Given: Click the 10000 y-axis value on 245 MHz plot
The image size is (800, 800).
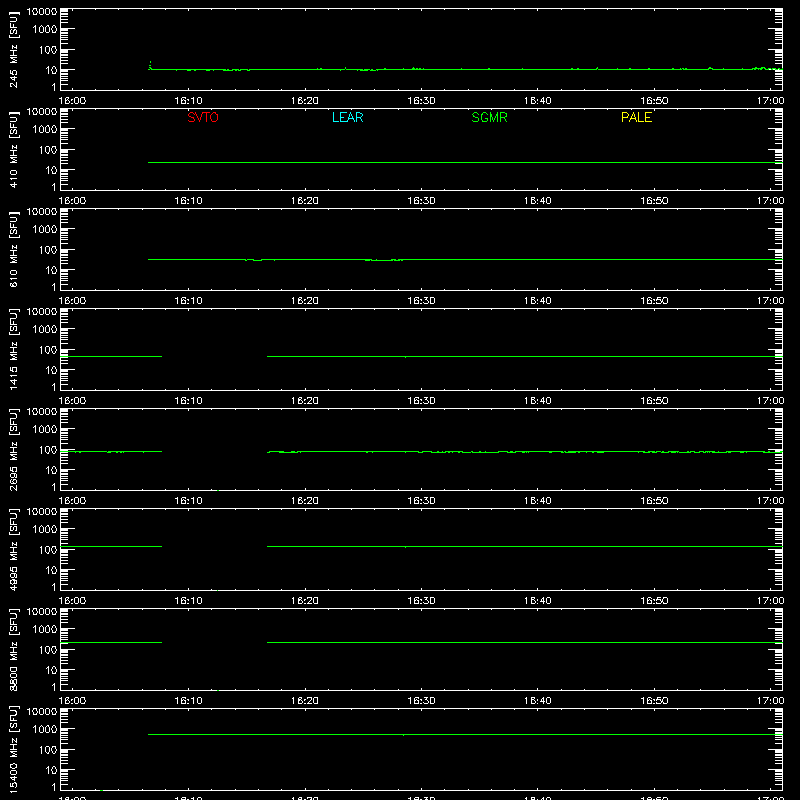Looking at the screenshot, I should (42, 11).
